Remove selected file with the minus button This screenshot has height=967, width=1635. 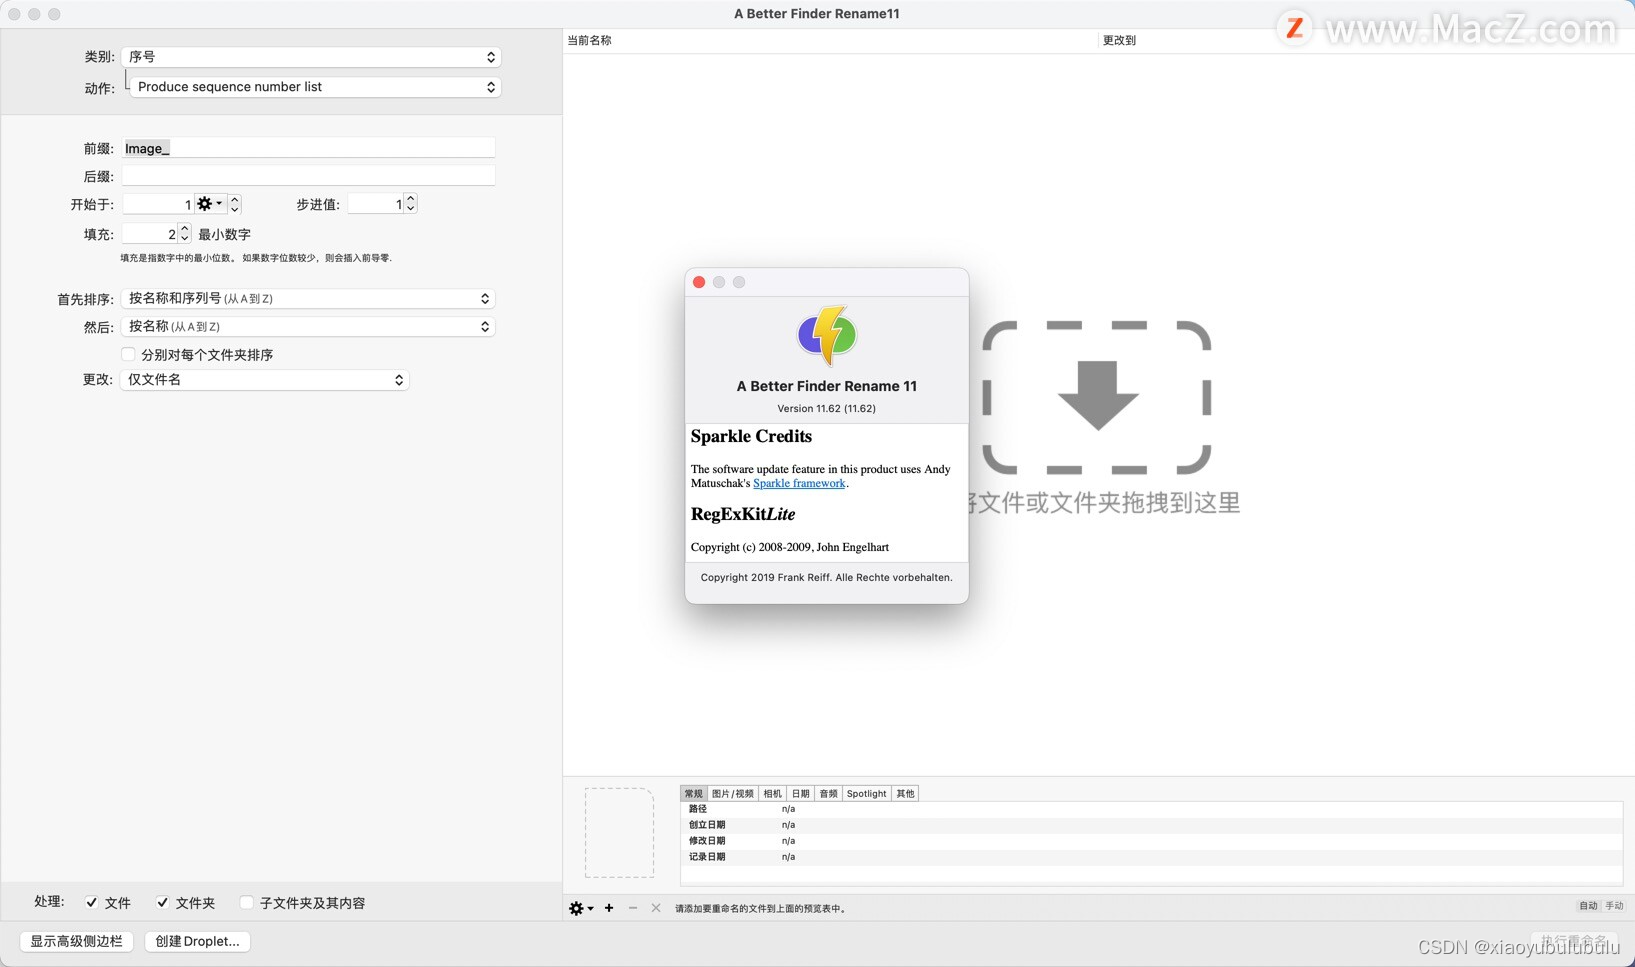pos(632,908)
